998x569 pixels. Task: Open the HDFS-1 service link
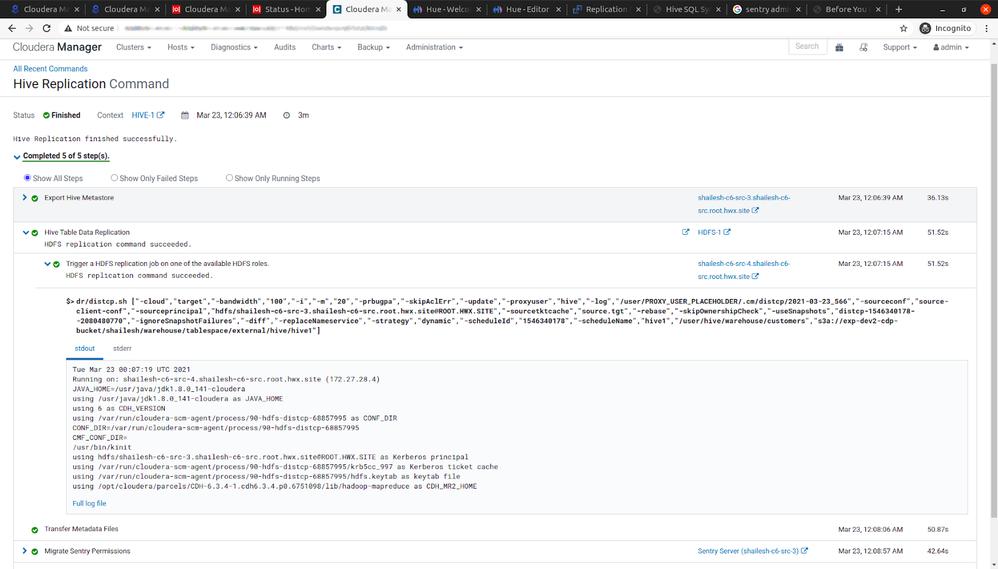709,232
